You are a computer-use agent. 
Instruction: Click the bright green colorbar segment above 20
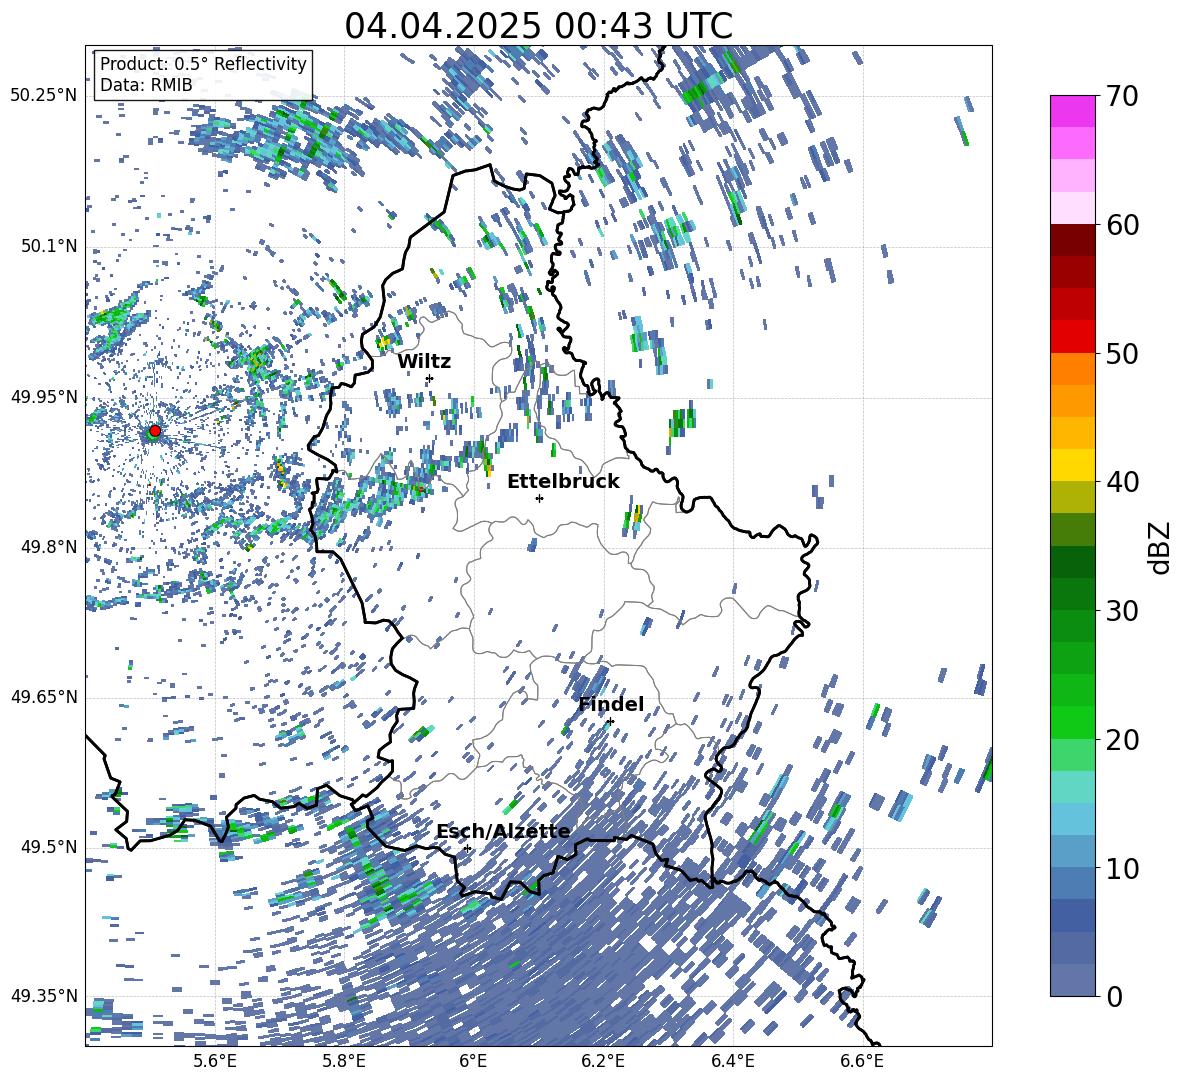(x=1072, y=723)
